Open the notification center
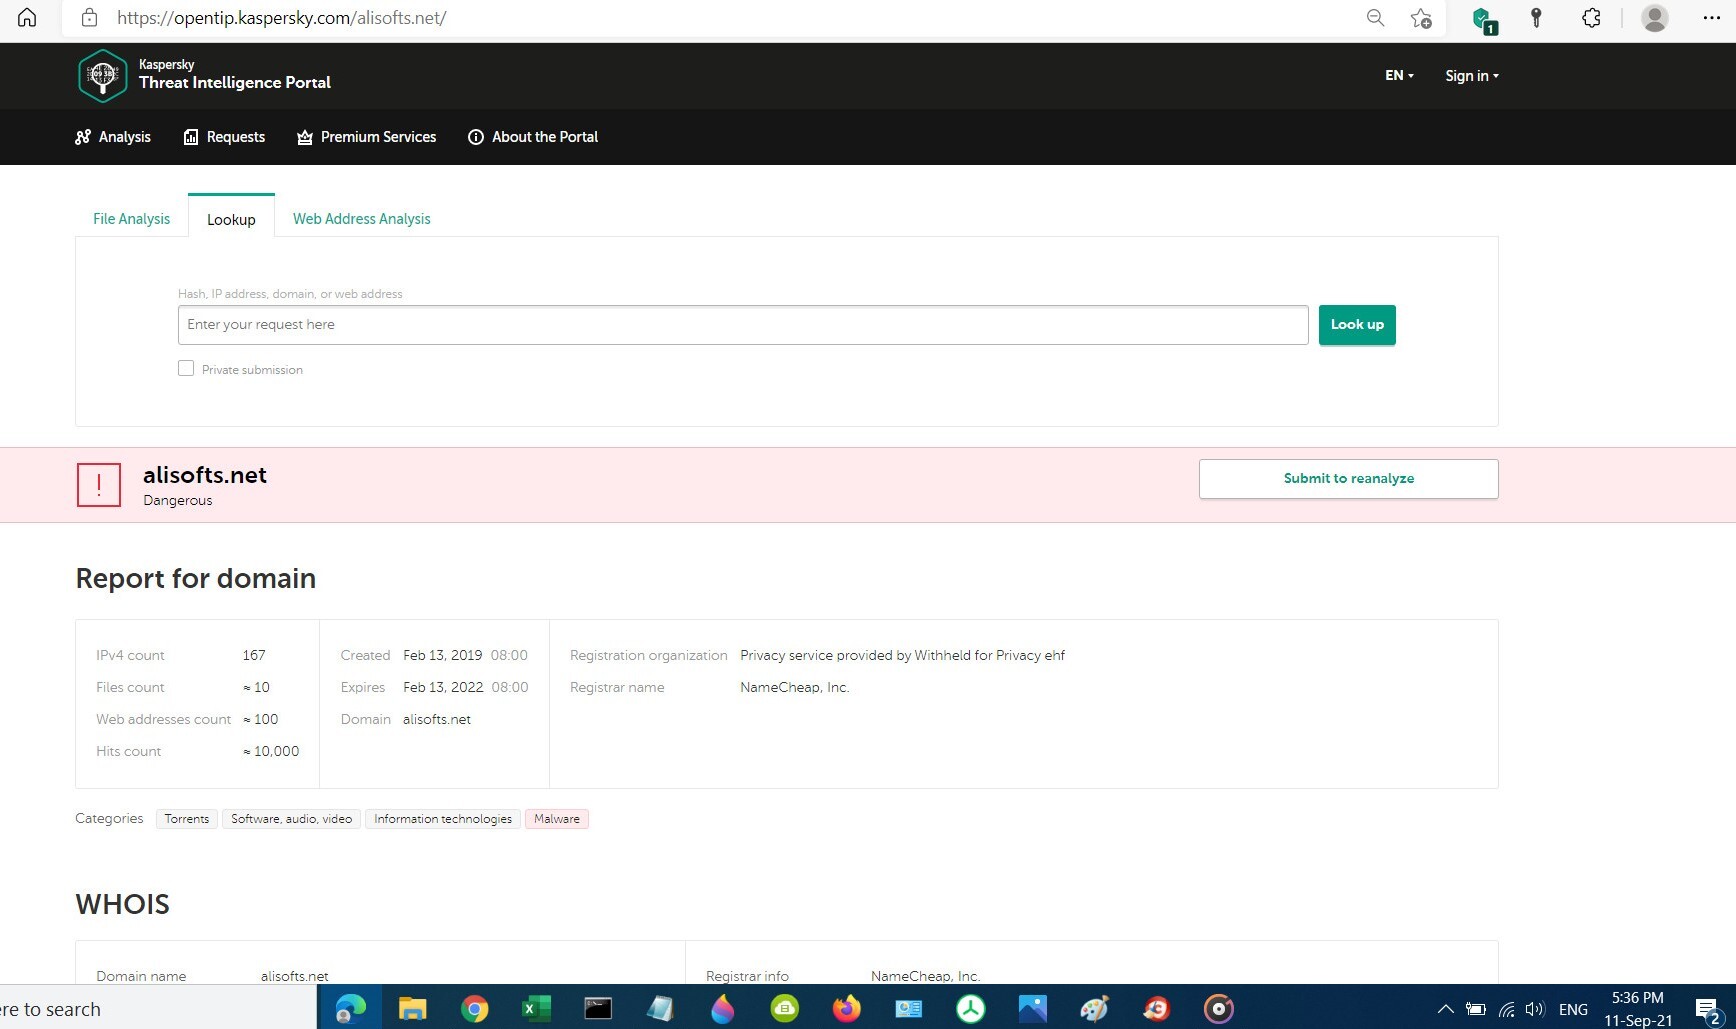Viewport: 1736px width, 1029px height. click(x=1708, y=1010)
